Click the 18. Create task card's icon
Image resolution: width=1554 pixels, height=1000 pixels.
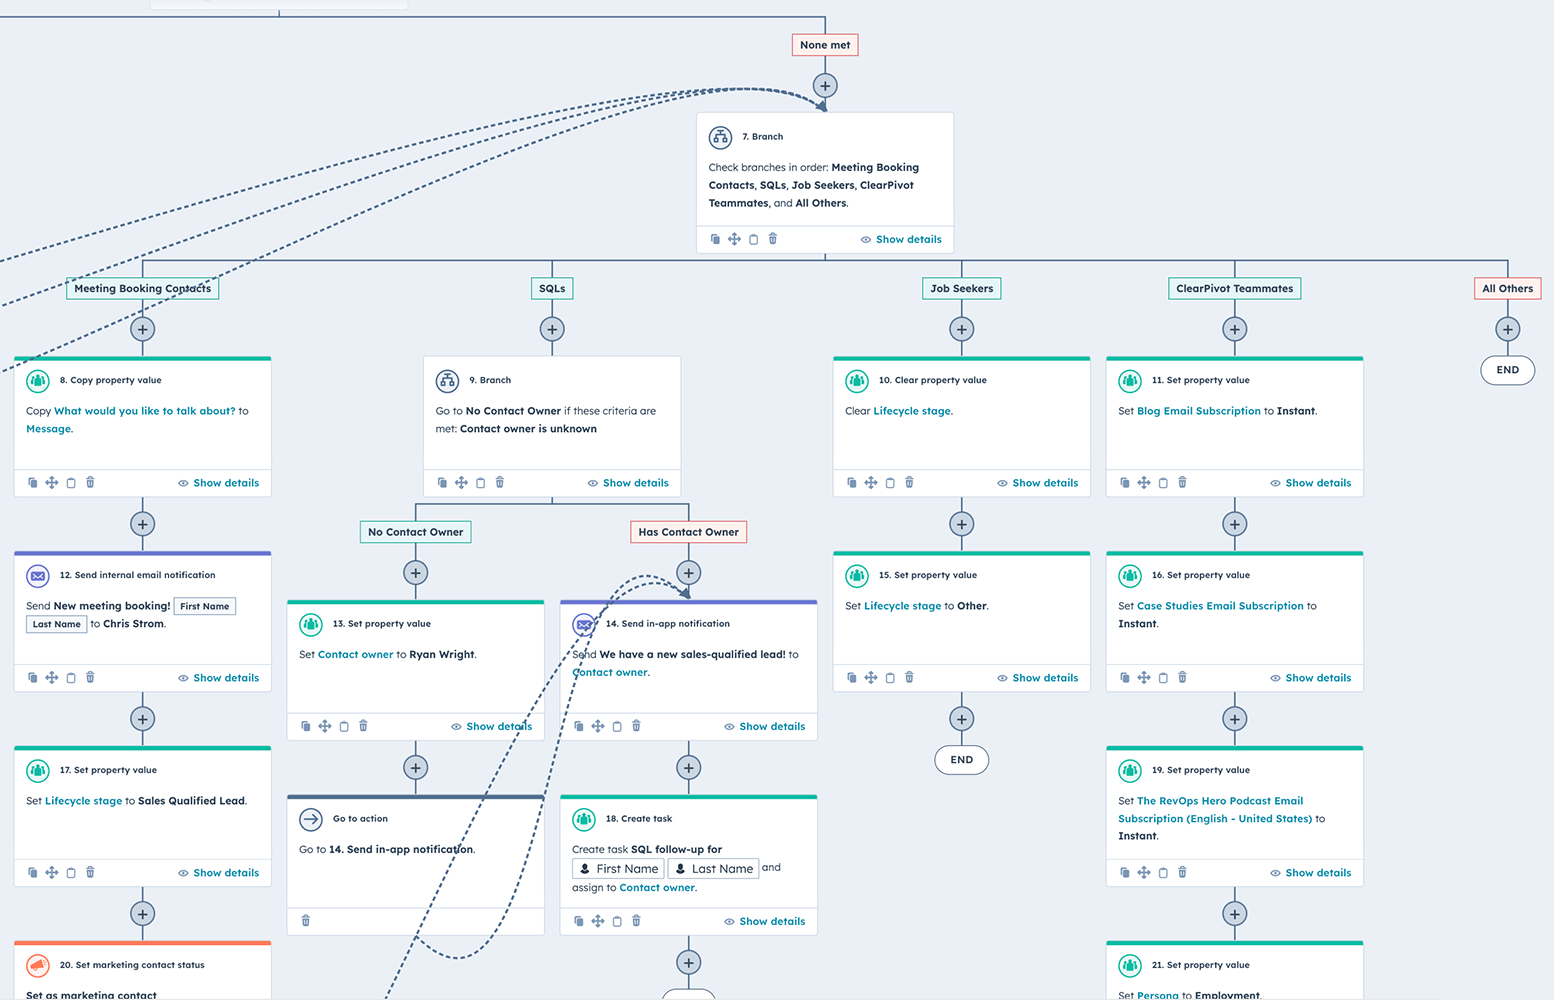pyautogui.click(x=584, y=819)
